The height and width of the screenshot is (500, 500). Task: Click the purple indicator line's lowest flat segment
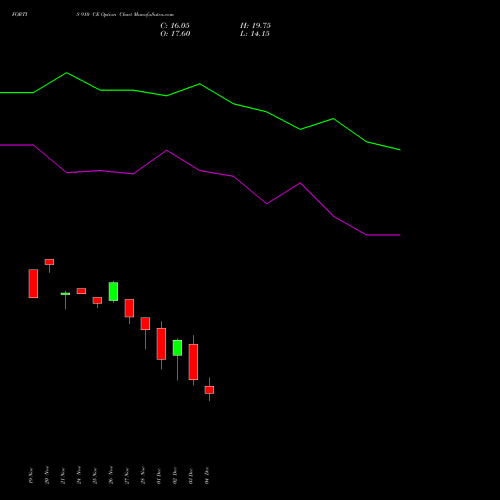tap(383, 235)
